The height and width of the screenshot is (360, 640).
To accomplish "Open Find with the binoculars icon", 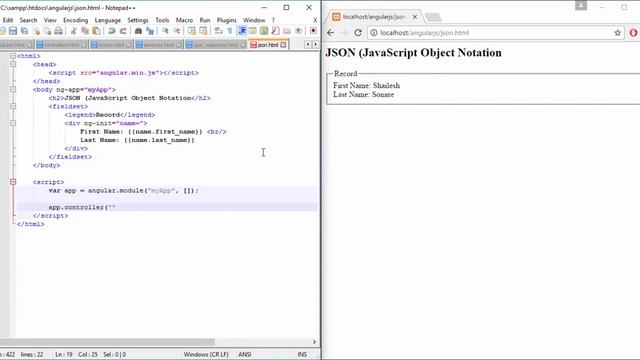I will 138,31.
